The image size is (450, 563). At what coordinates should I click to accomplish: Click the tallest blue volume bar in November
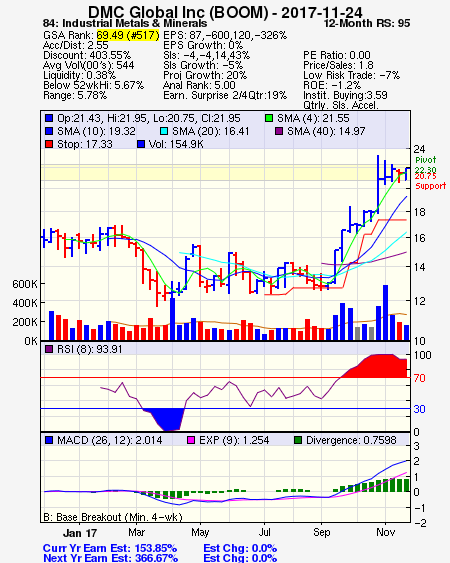click(x=386, y=313)
